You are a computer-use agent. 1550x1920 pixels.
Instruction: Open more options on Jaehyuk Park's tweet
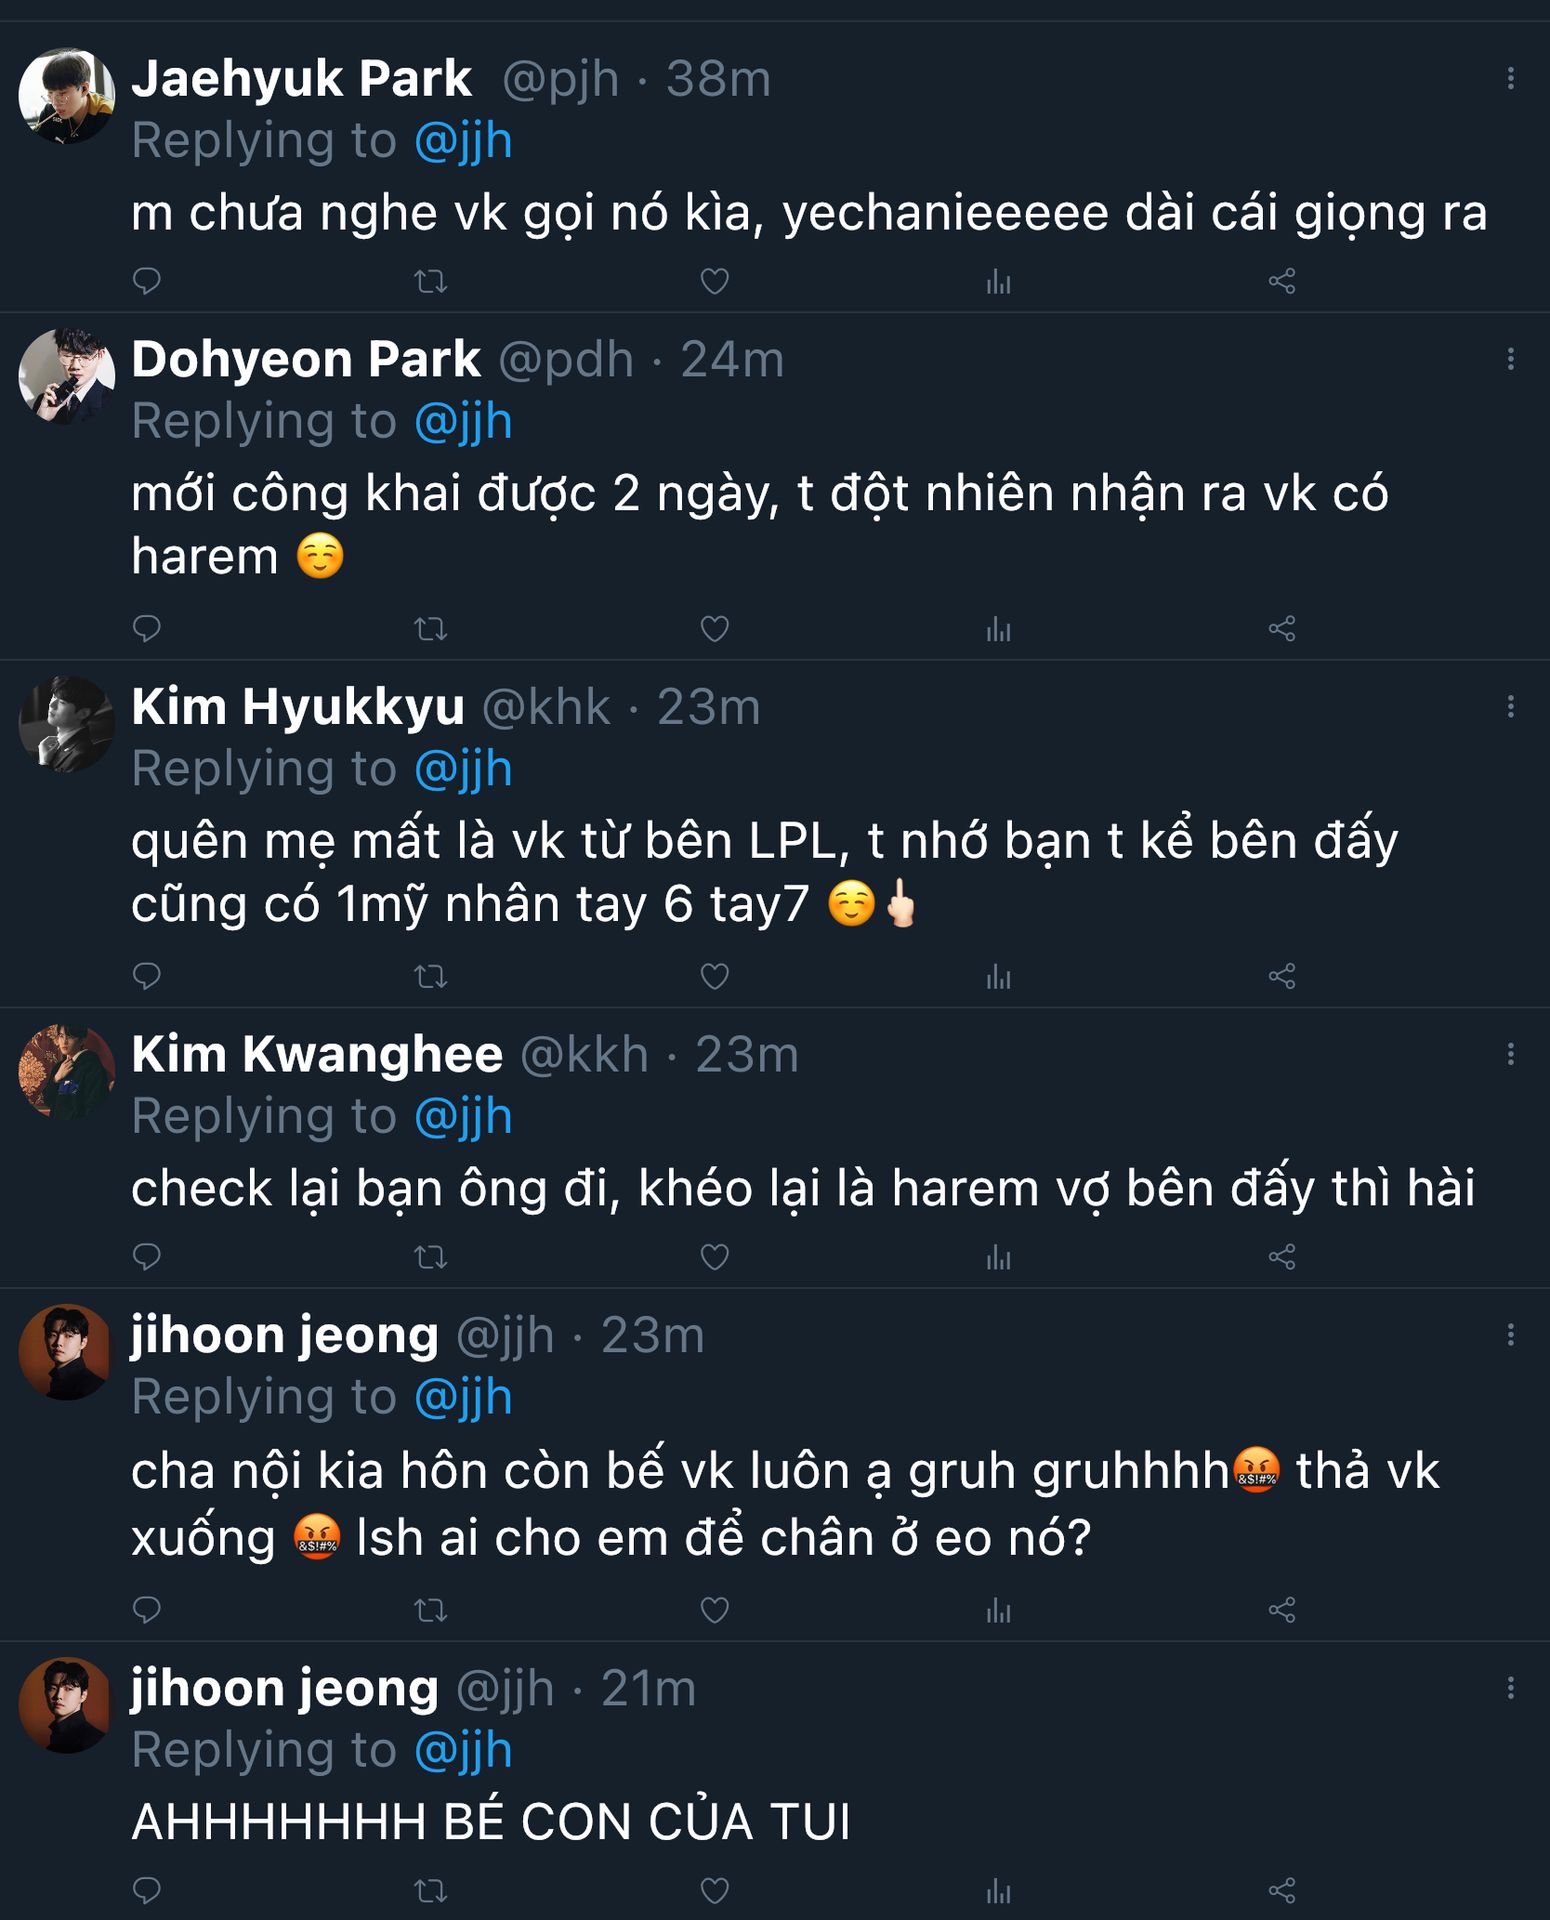[x=1510, y=79]
